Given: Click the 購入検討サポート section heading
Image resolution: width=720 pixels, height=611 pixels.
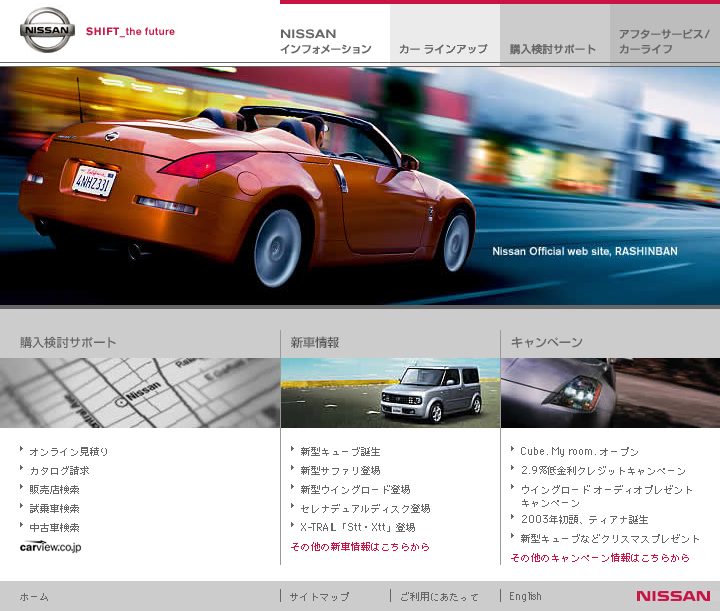Looking at the screenshot, I should (x=68, y=342).
